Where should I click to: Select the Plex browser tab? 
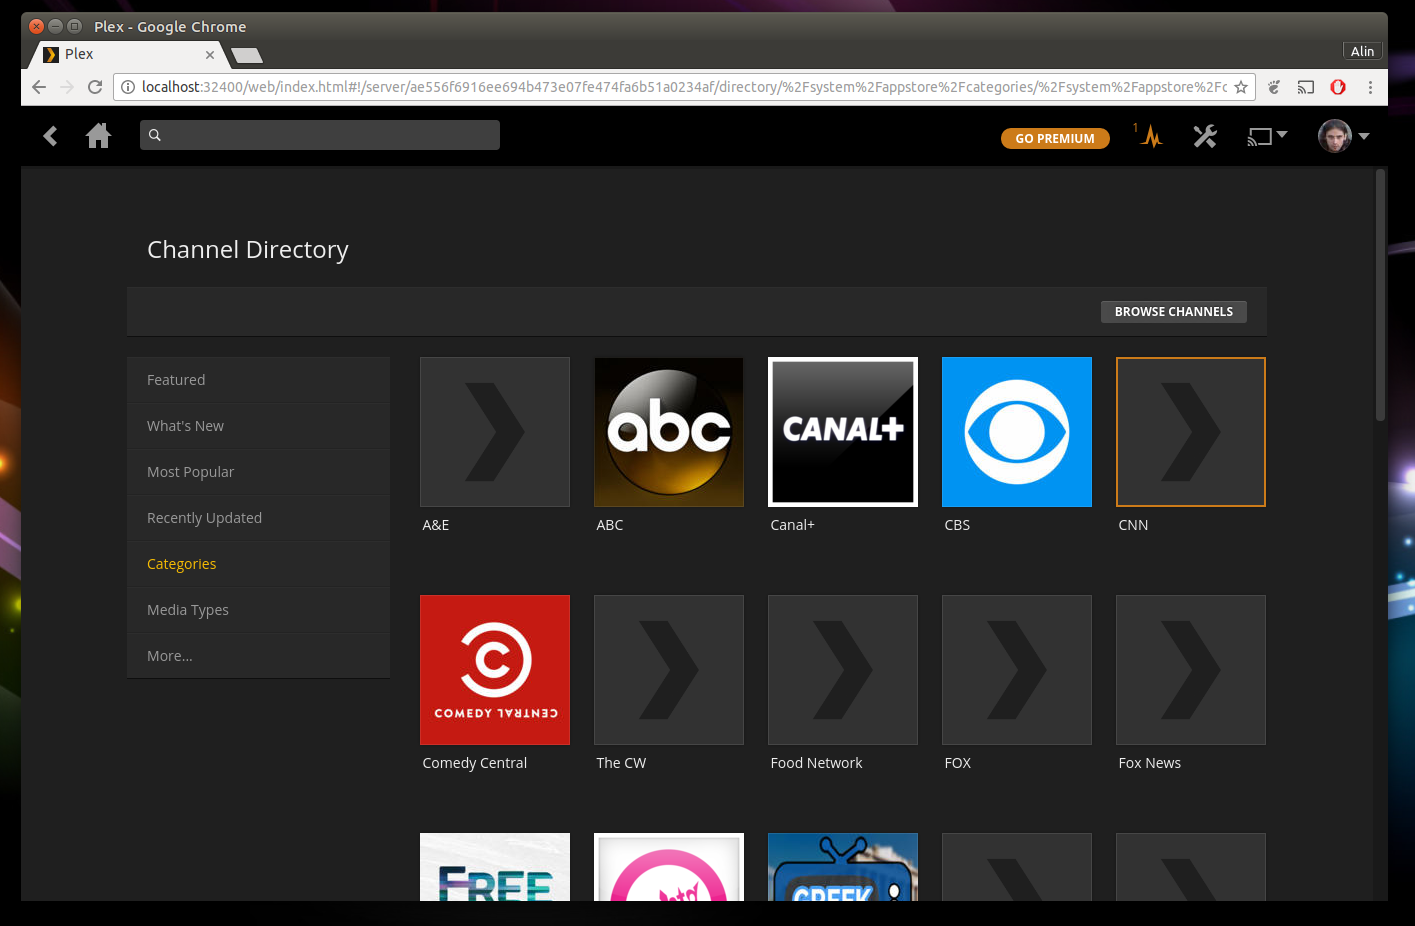[128, 54]
